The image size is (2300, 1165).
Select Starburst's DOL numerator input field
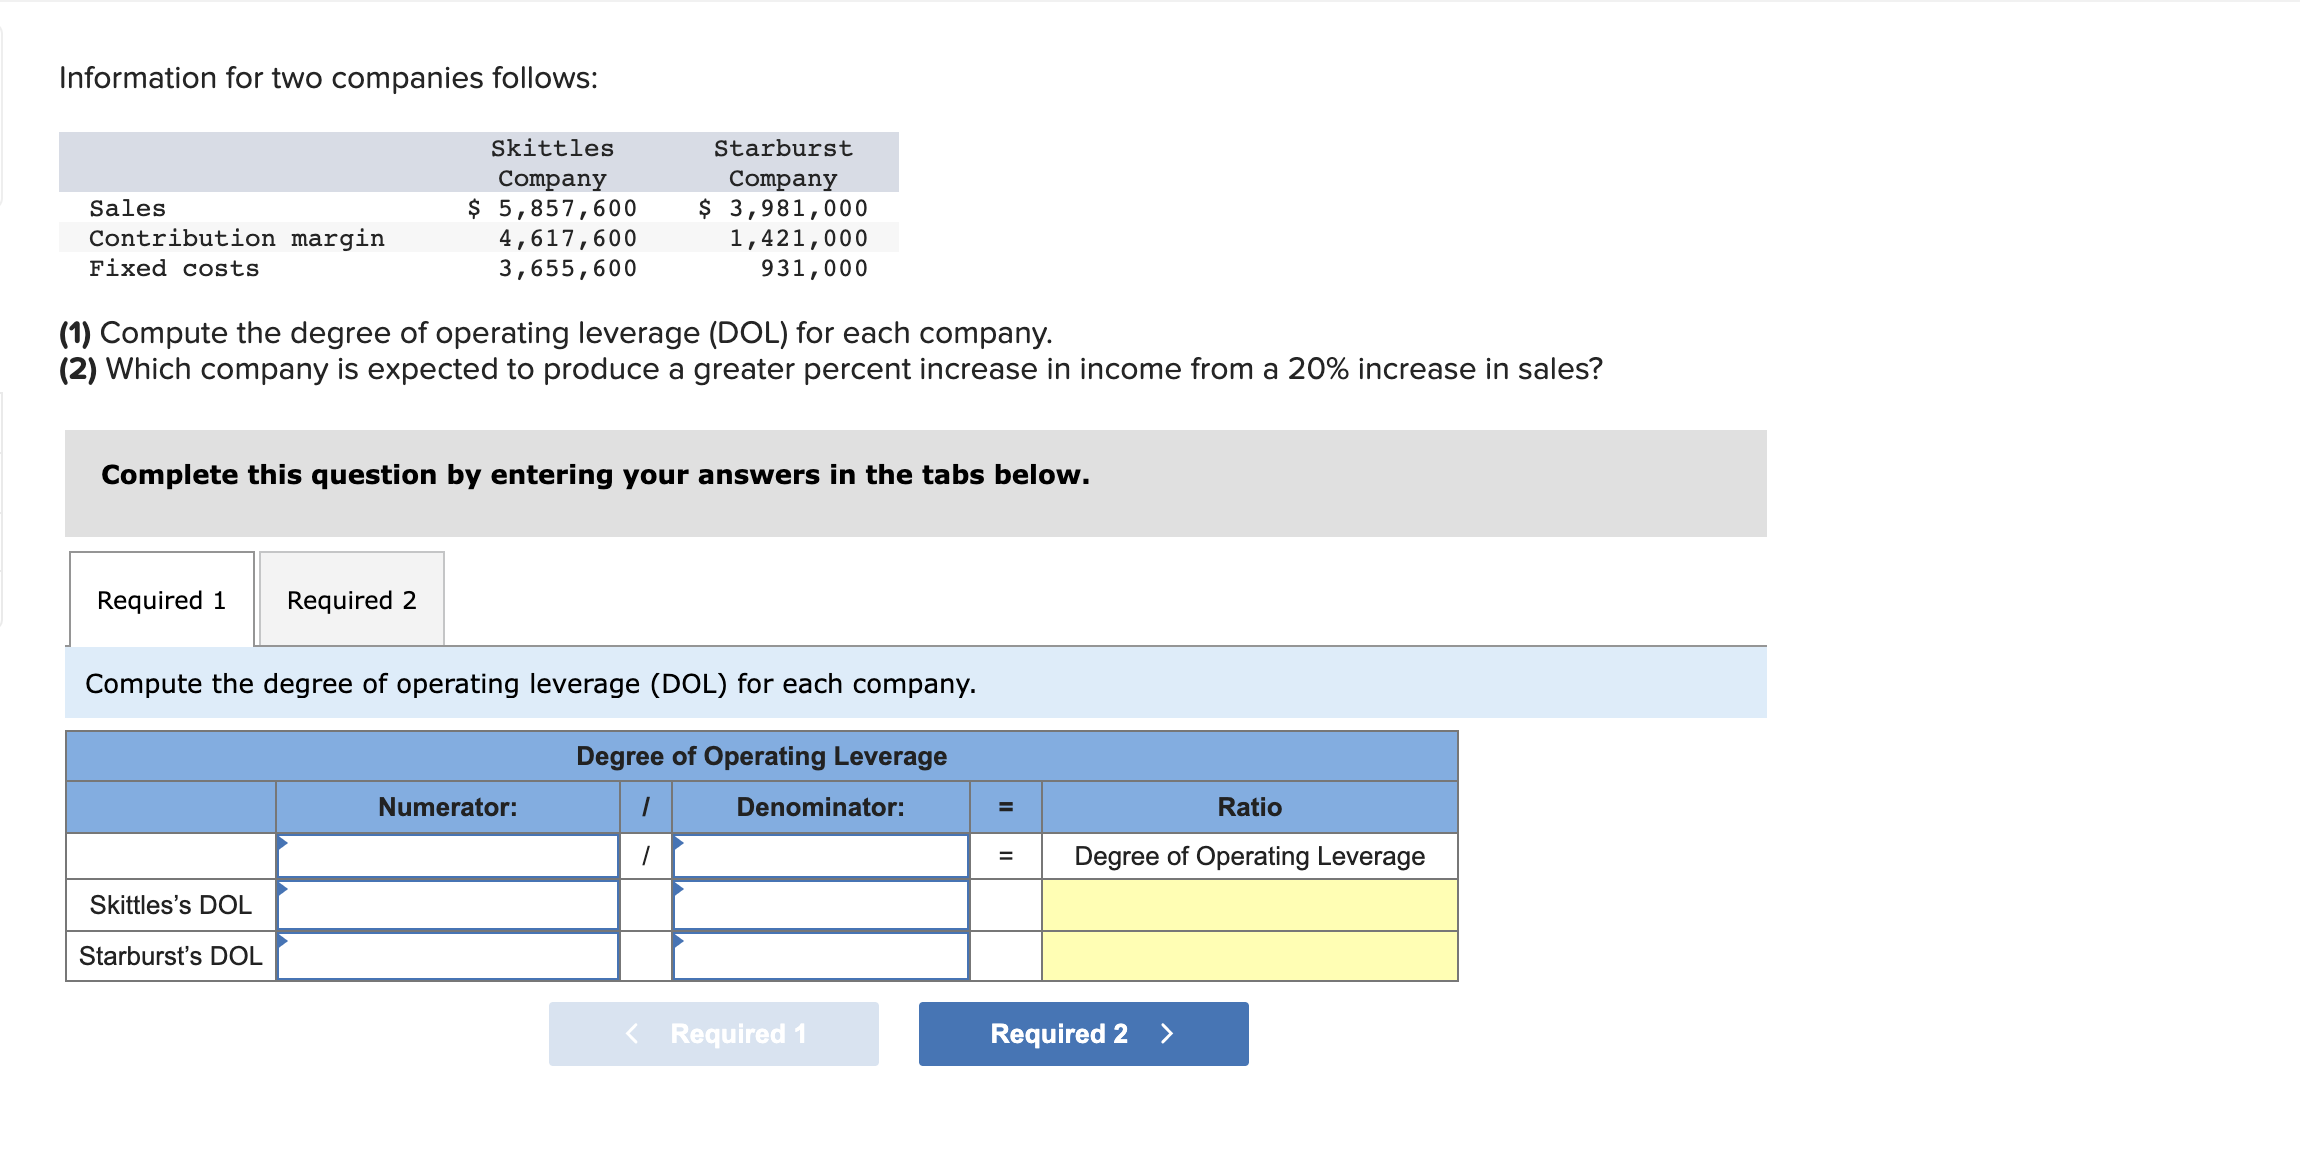(x=447, y=956)
